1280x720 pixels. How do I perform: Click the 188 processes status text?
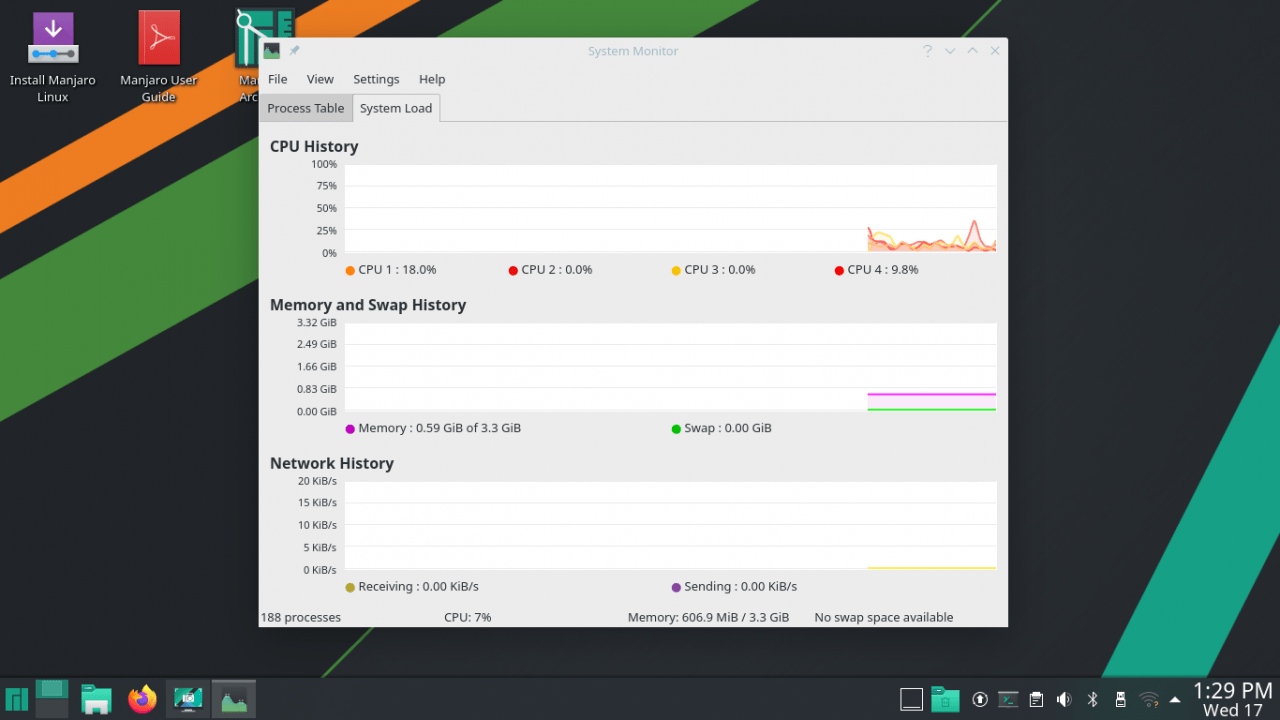(300, 617)
